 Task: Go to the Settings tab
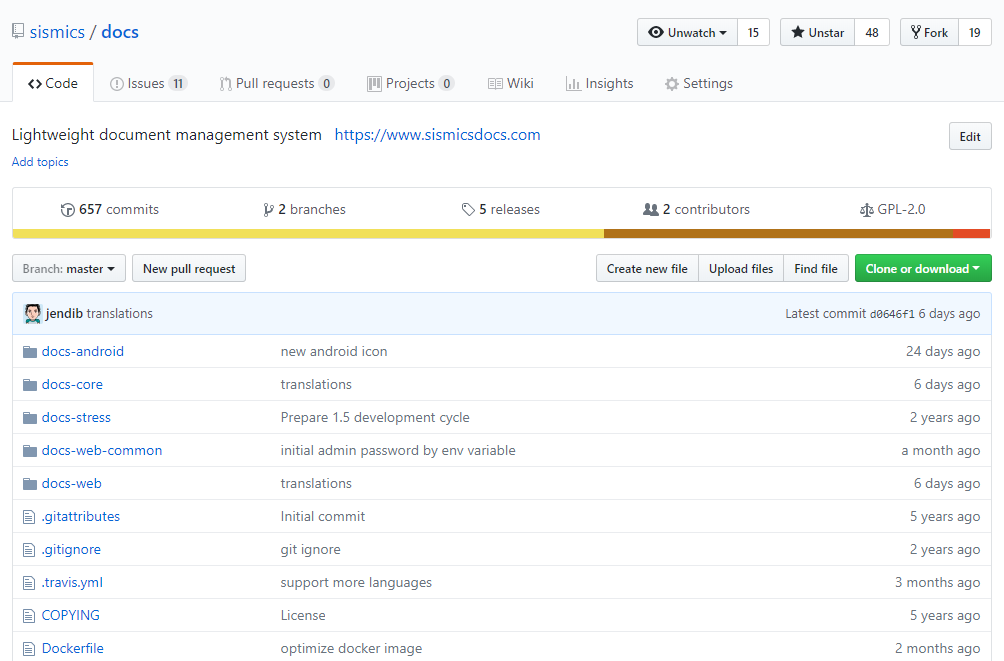(x=699, y=84)
